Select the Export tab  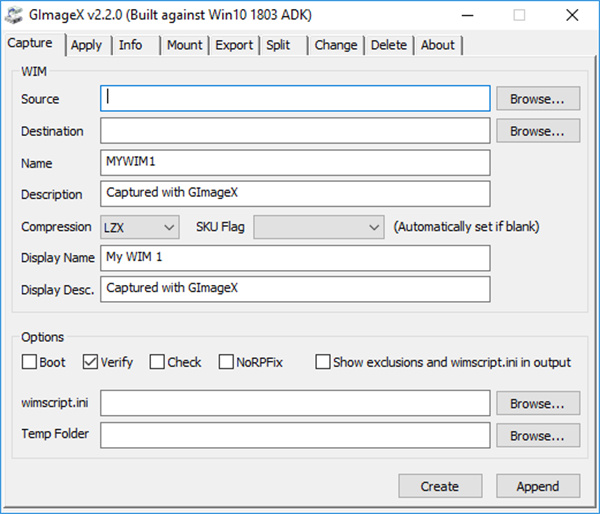coord(234,45)
